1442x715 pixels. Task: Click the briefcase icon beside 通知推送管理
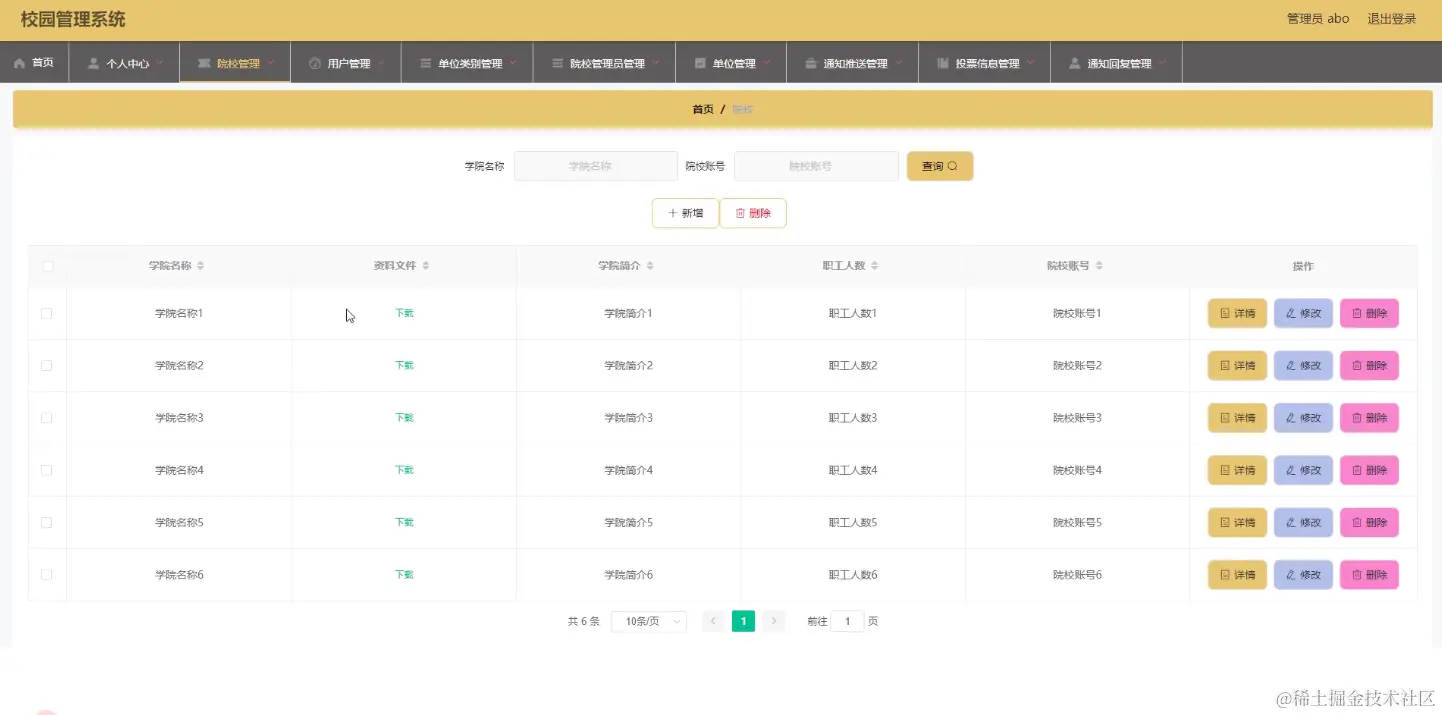coord(811,63)
